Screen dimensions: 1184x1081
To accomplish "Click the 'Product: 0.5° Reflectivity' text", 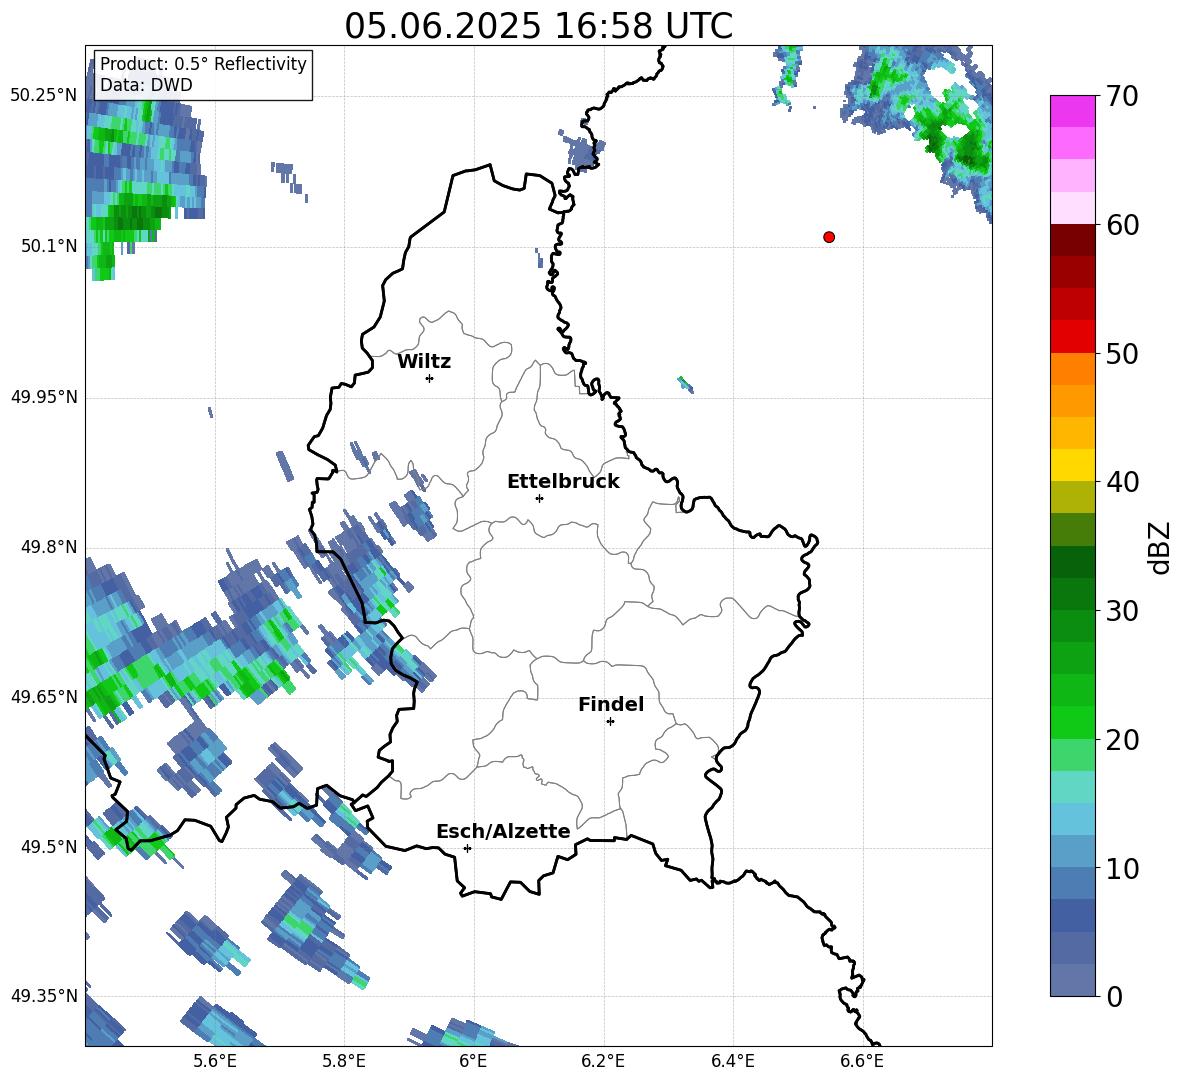I will (x=203, y=63).
